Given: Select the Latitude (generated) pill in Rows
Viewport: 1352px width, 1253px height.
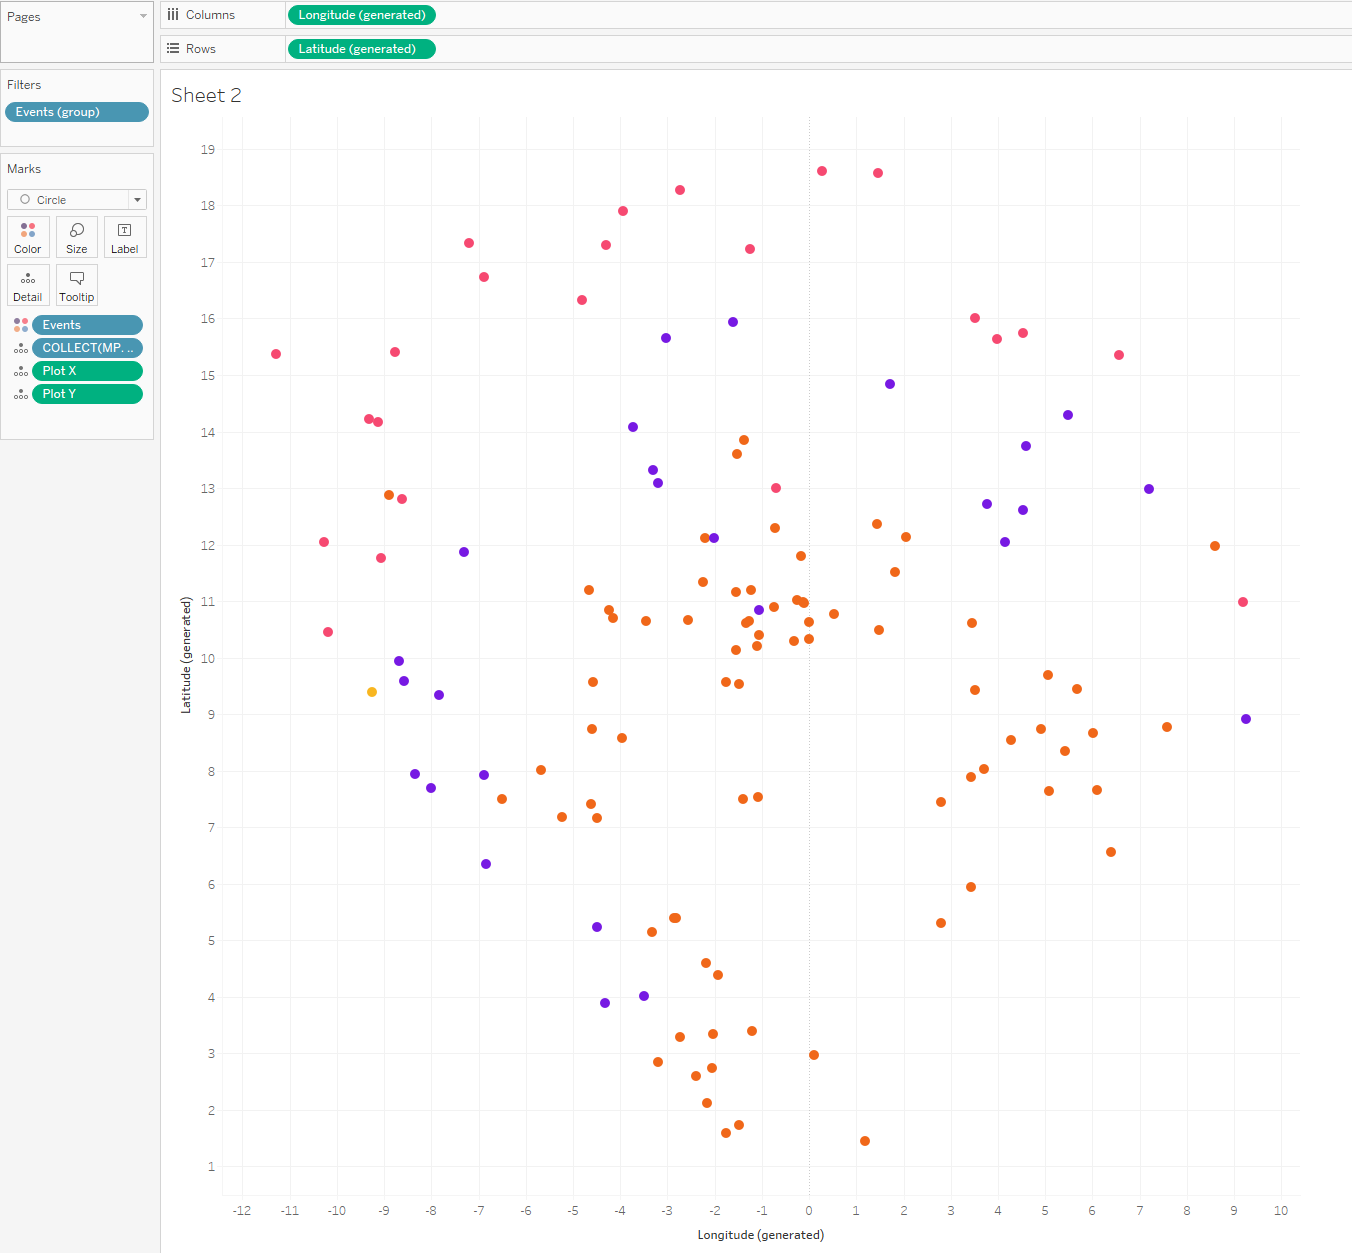Looking at the screenshot, I should (x=361, y=49).
